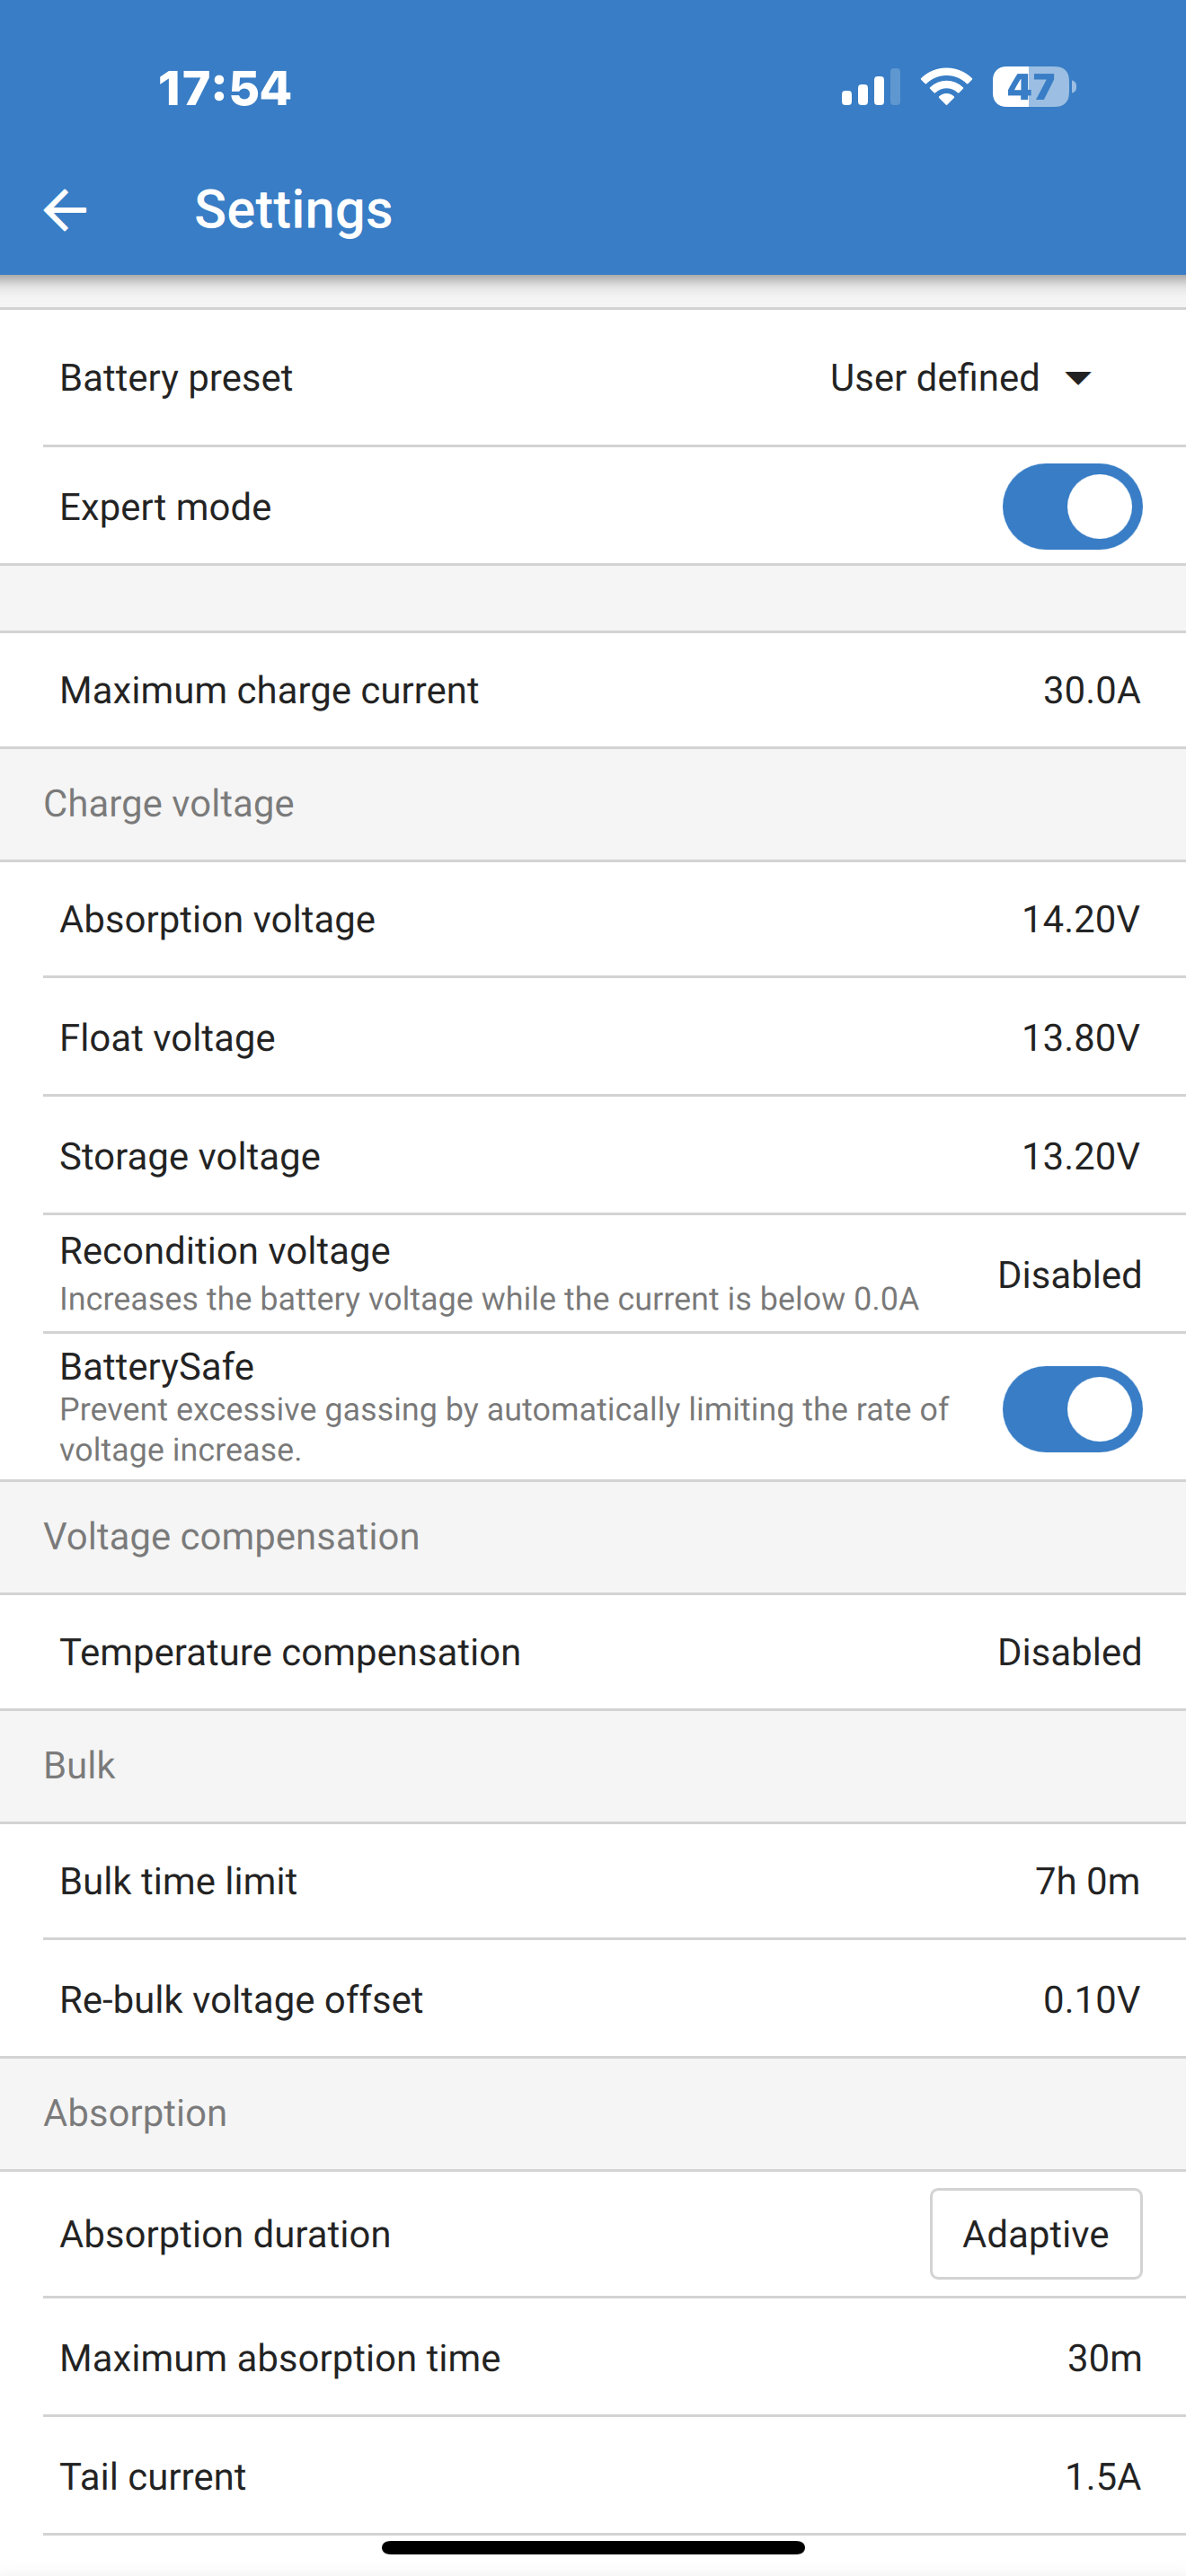
Task: Tap the clock time in status bar
Action: pyautogui.click(x=225, y=88)
